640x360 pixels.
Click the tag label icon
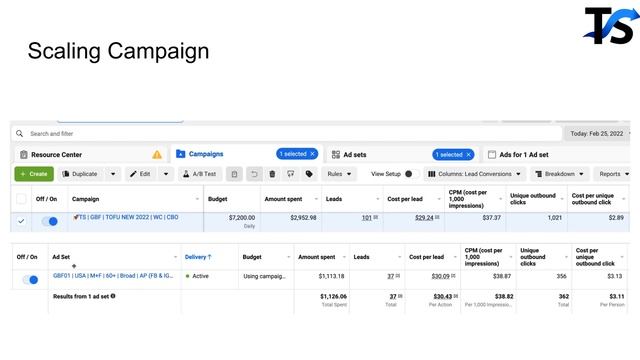point(309,174)
